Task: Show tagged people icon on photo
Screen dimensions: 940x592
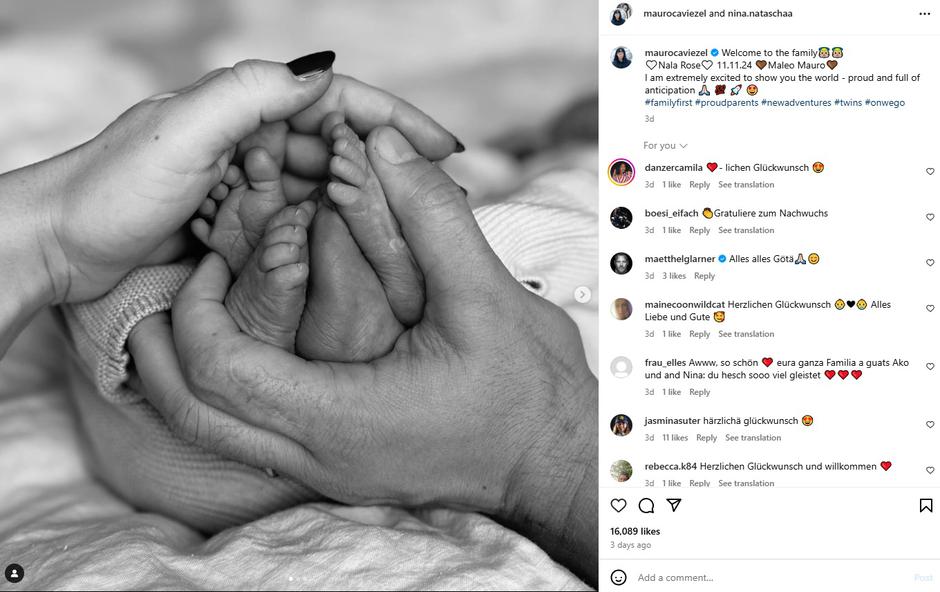Action: pyautogui.click(x=14, y=573)
